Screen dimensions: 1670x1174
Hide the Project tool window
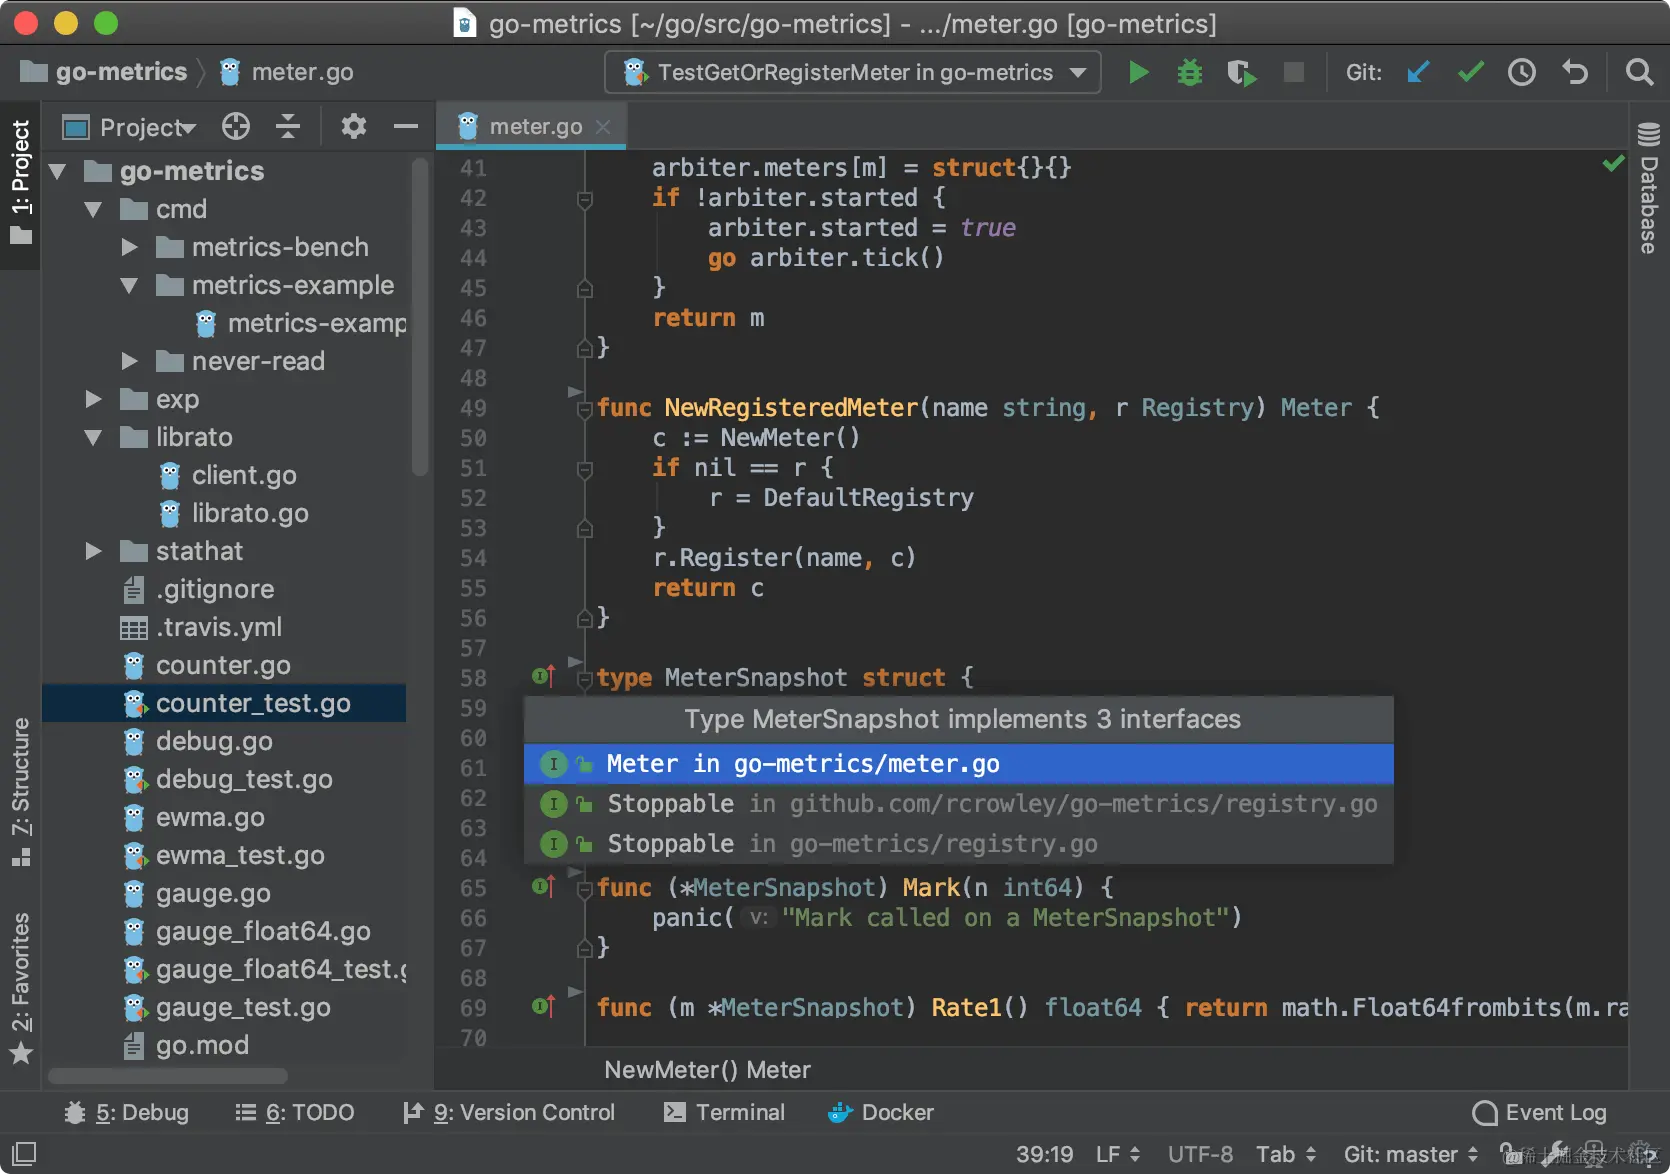[406, 126]
